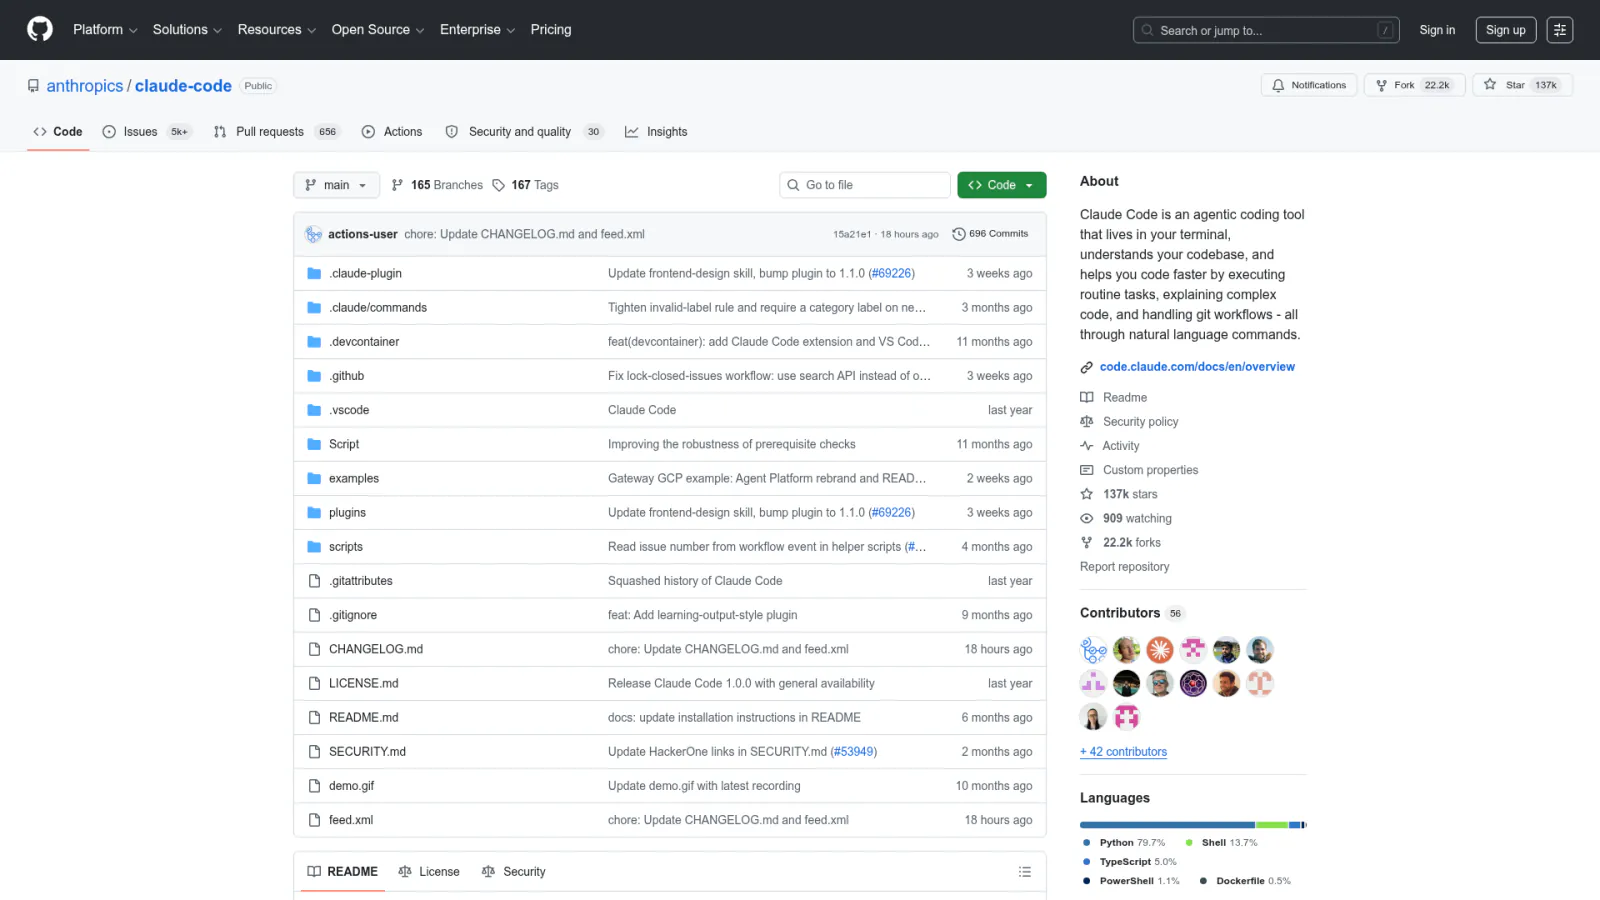Open feed.xml file
This screenshot has height=900, width=1600.
point(351,820)
